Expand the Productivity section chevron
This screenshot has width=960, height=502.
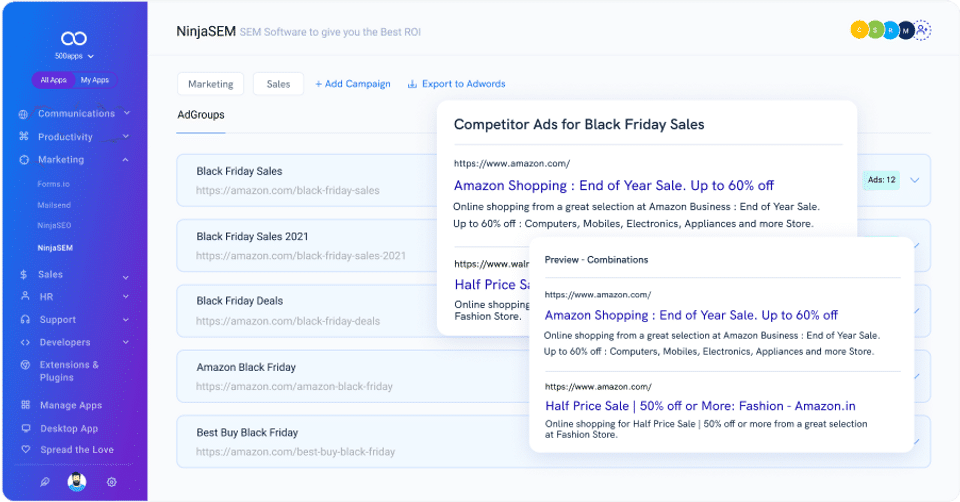pyautogui.click(x=126, y=136)
